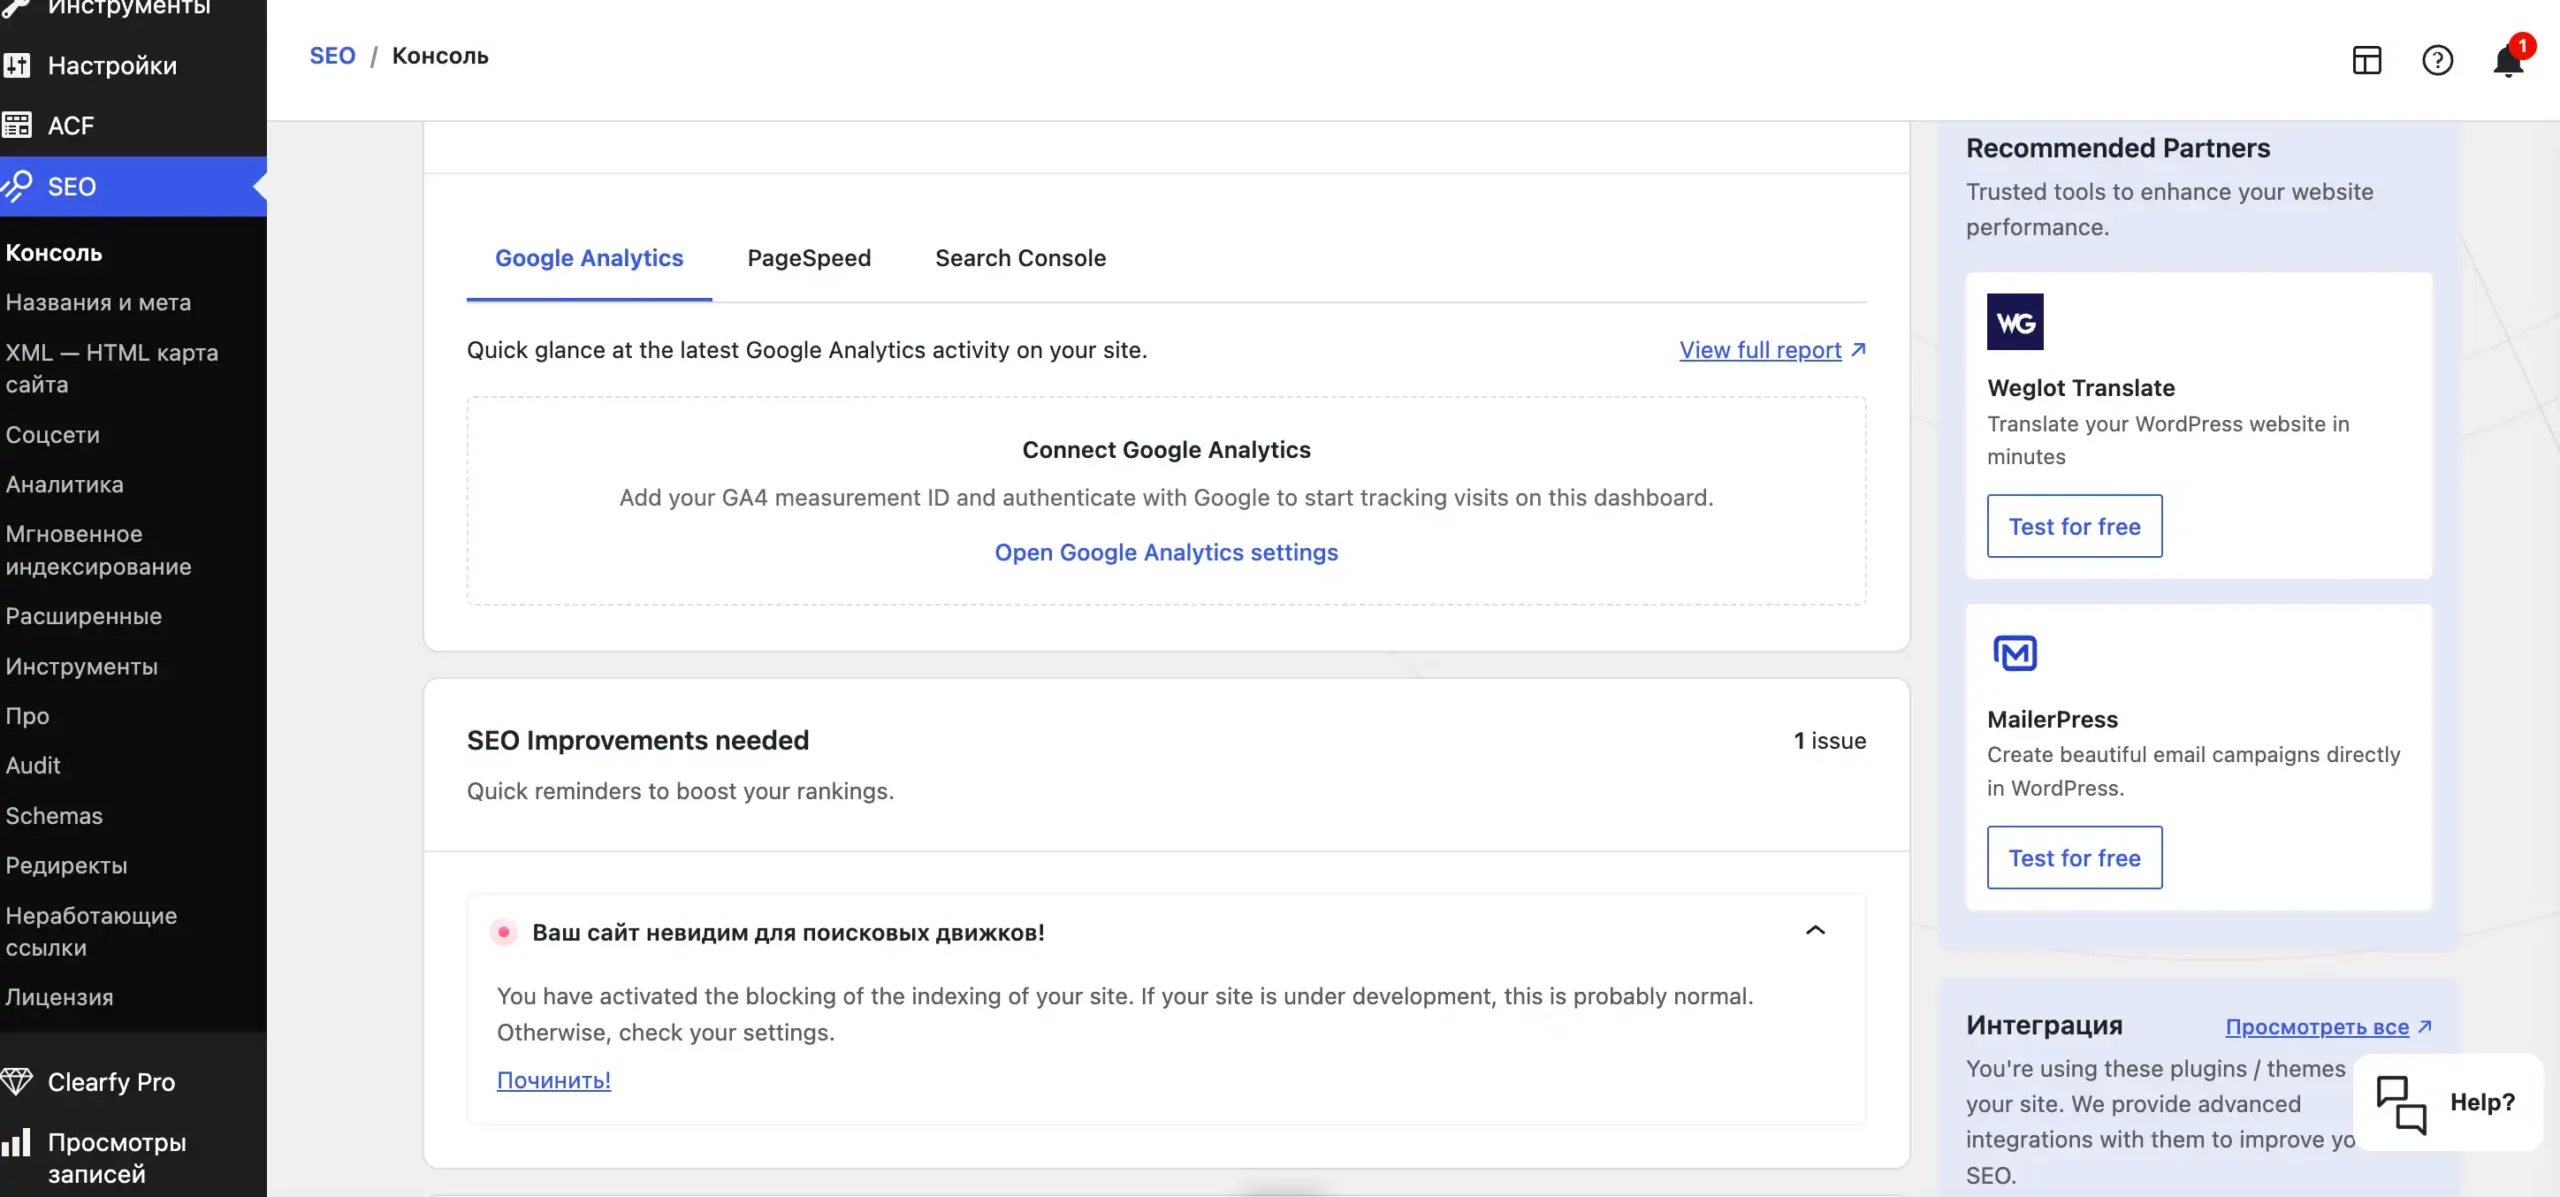This screenshot has width=2560, height=1197.
Task: Click the Weglot Translate WG logo
Action: pos(2015,322)
